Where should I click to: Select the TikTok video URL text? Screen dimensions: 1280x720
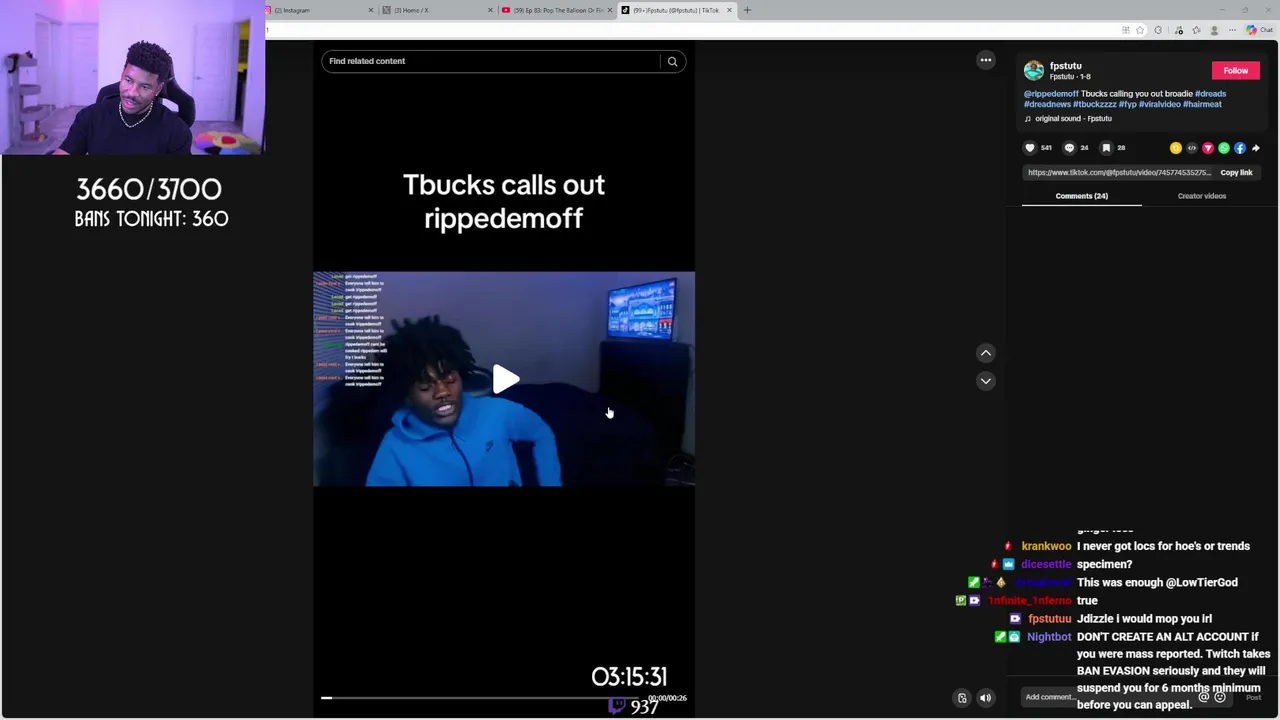coord(1119,173)
